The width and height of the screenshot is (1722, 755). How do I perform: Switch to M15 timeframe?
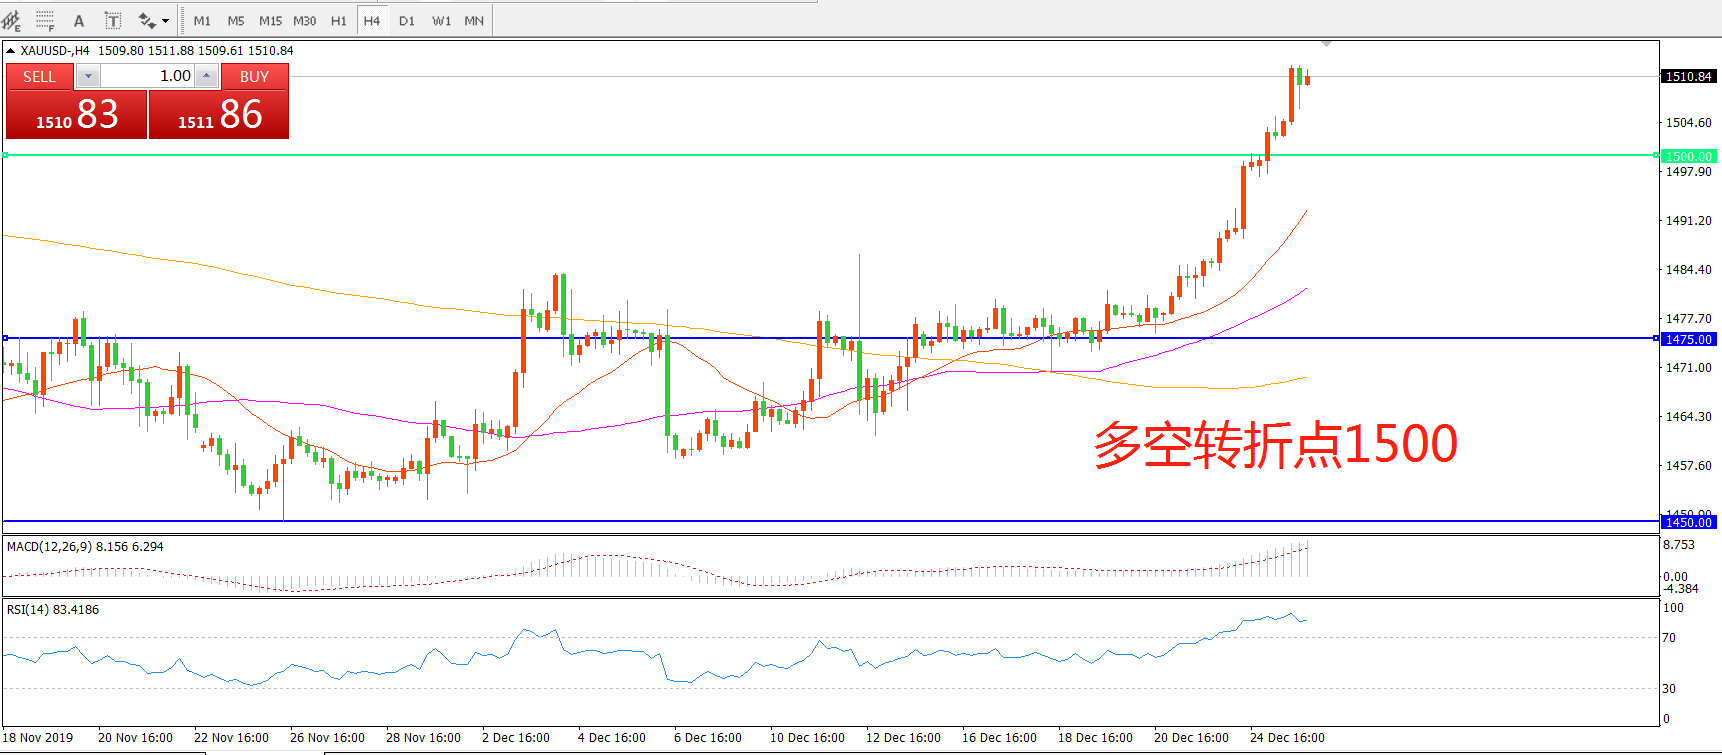tap(270, 20)
